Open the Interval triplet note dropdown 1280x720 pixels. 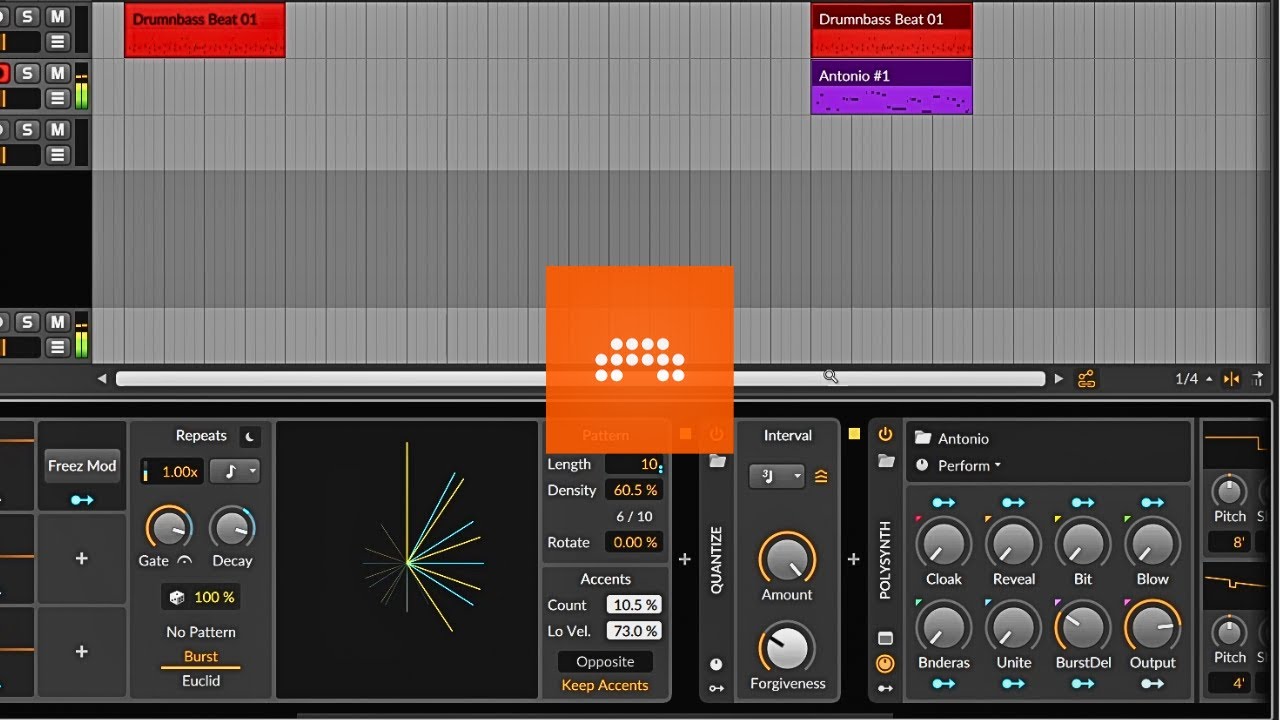coord(777,477)
